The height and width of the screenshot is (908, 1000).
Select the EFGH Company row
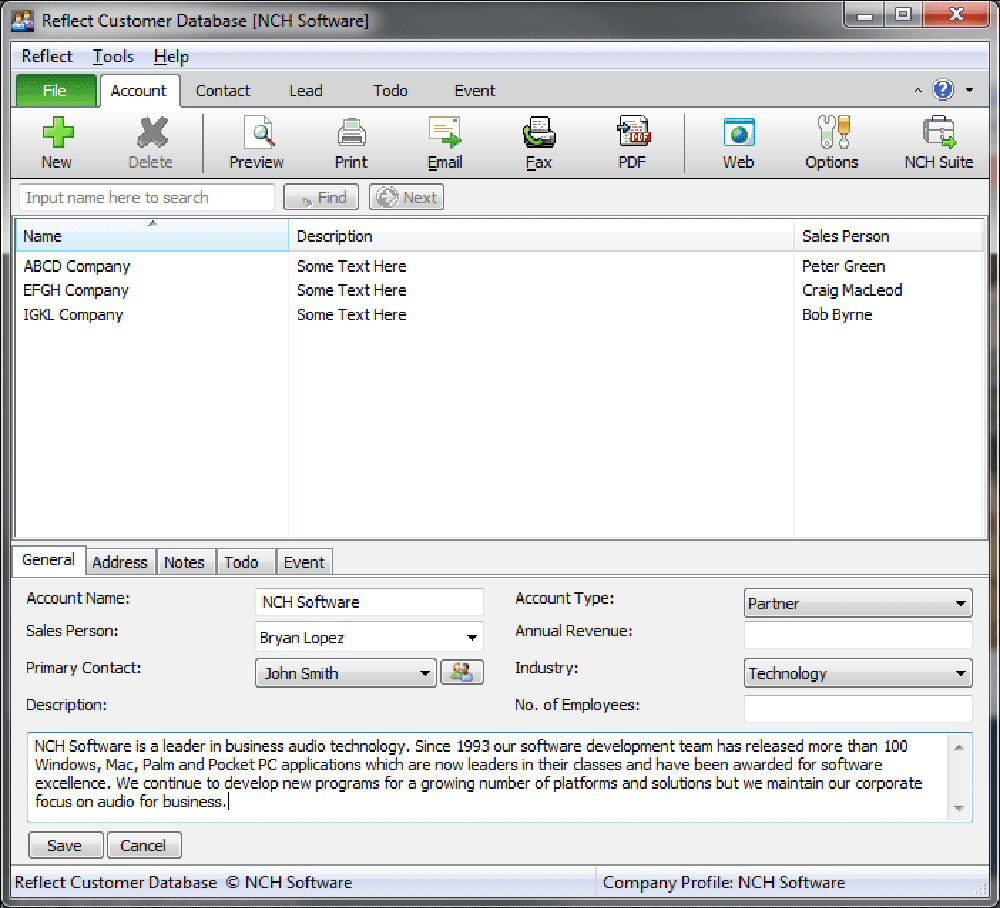pyautogui.click(x=499, y=291)
